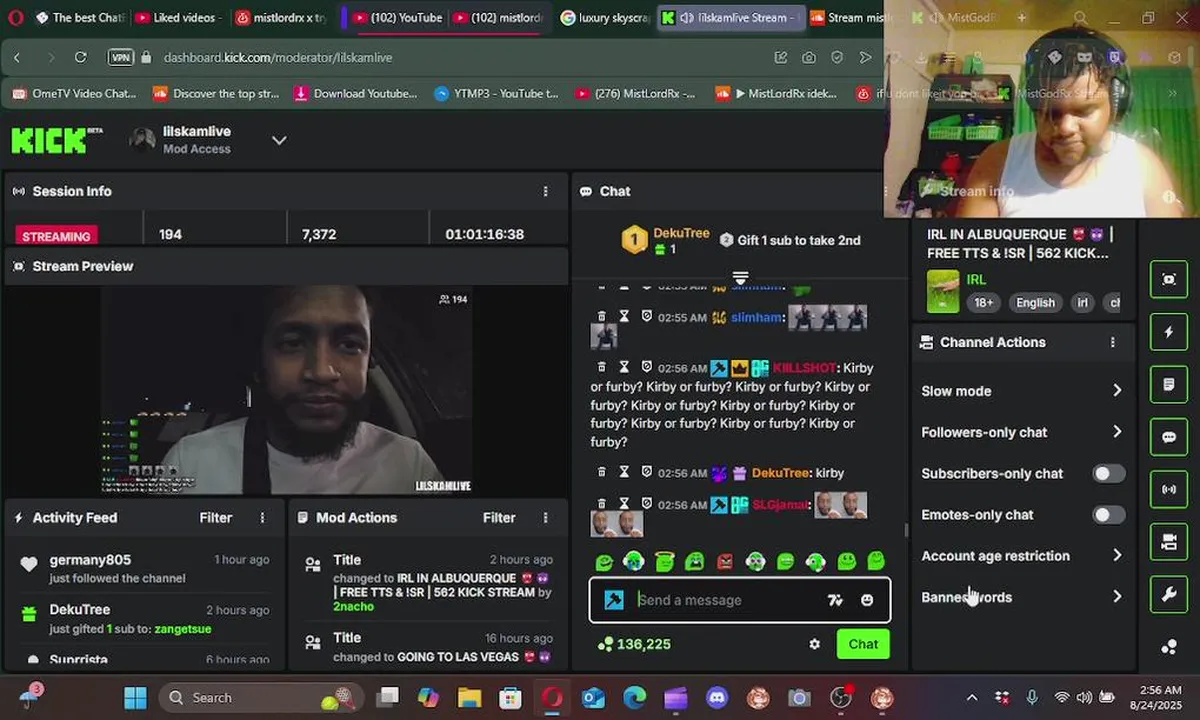This screenshot has width=1200, height=720.
Task: Timeout KIIILLSHOT using the hourglass icon
Action: coord(624,367)
